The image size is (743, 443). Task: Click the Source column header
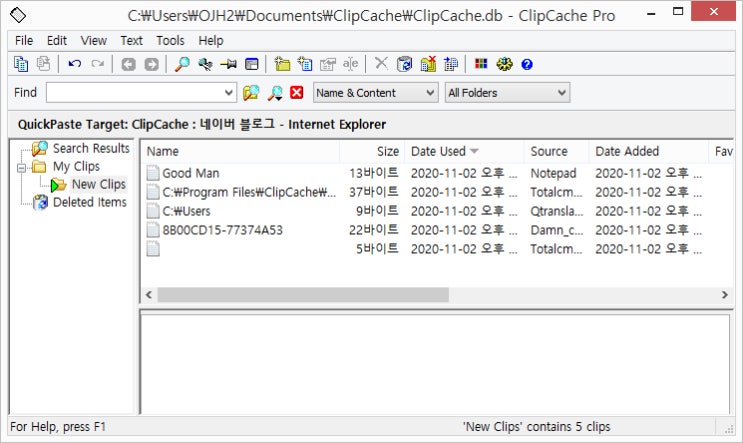point(556,152)
